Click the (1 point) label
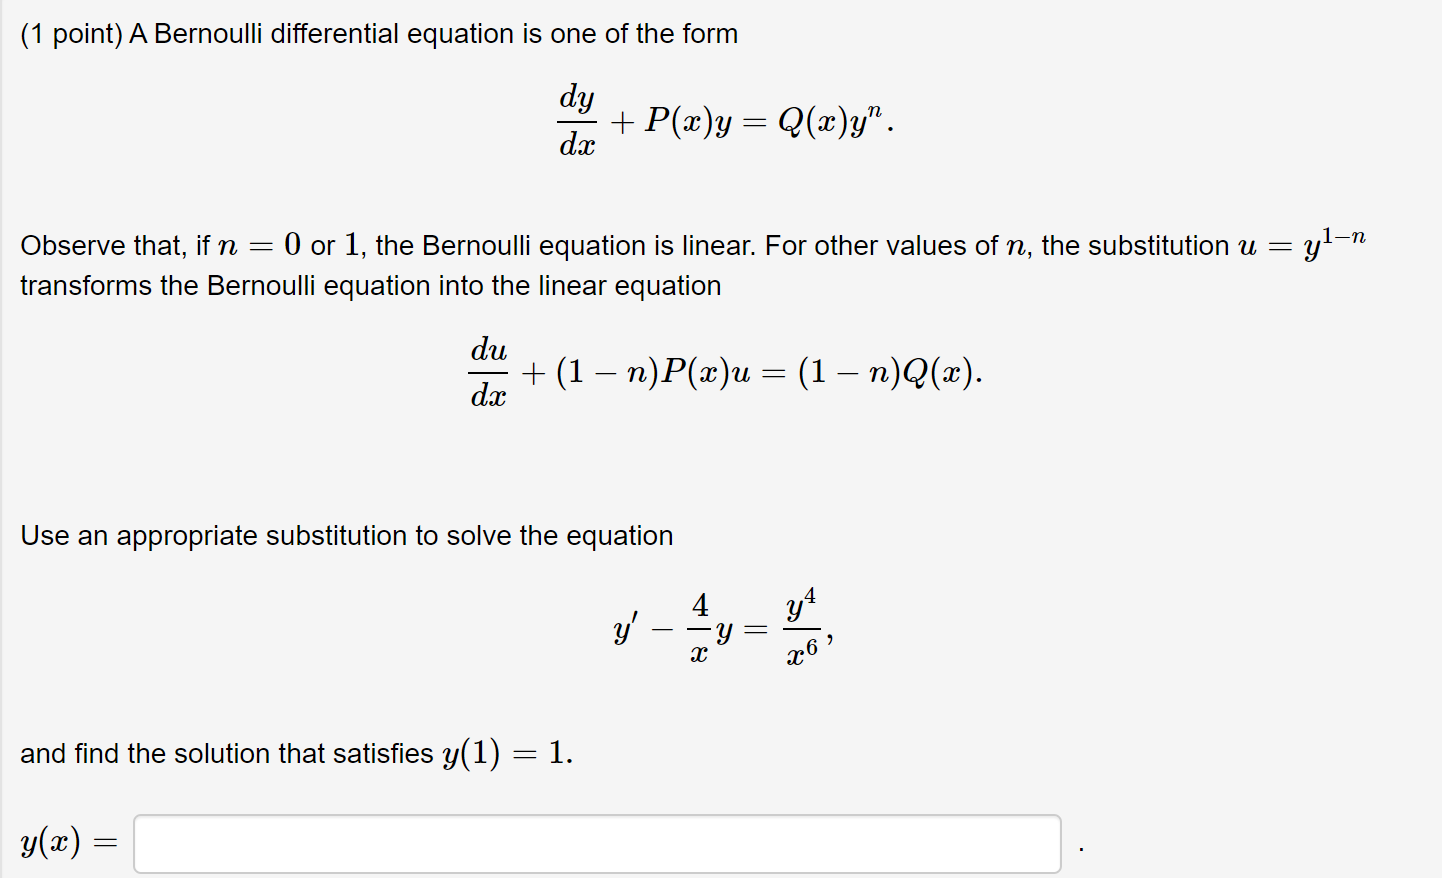 [68, 33]
